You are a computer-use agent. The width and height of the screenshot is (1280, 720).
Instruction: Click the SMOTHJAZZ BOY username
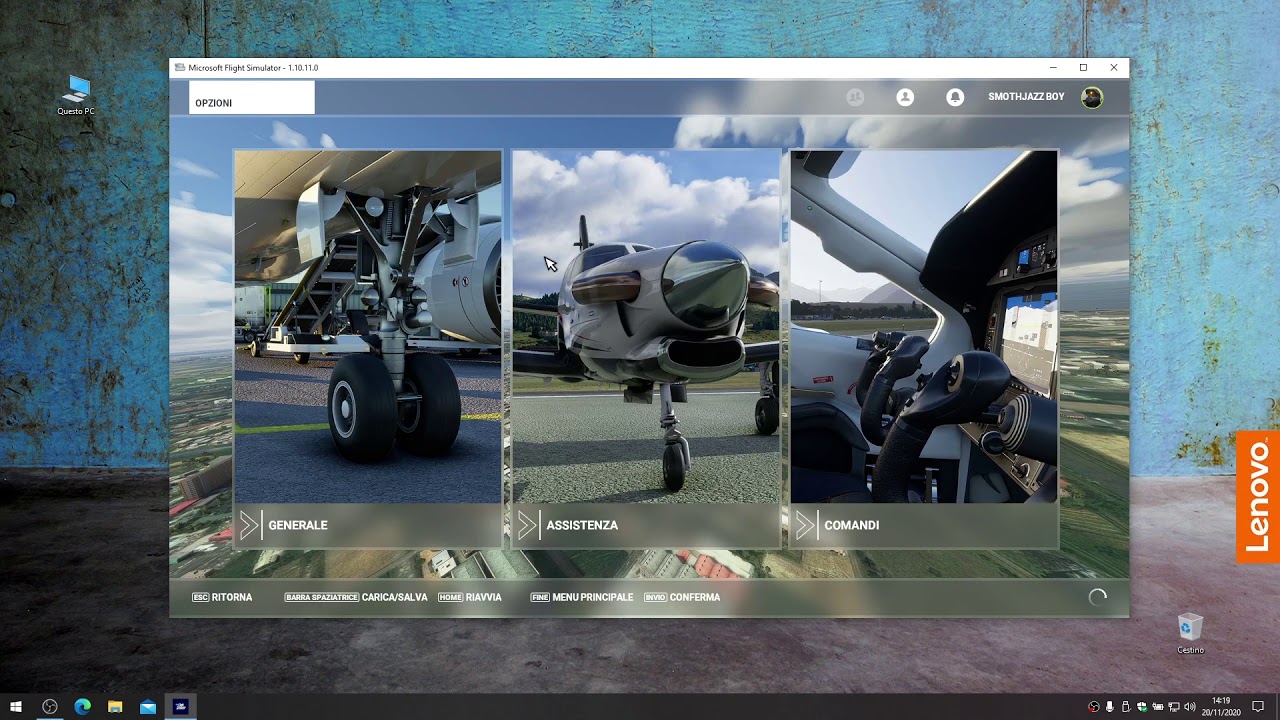(x=1026, y=97)
